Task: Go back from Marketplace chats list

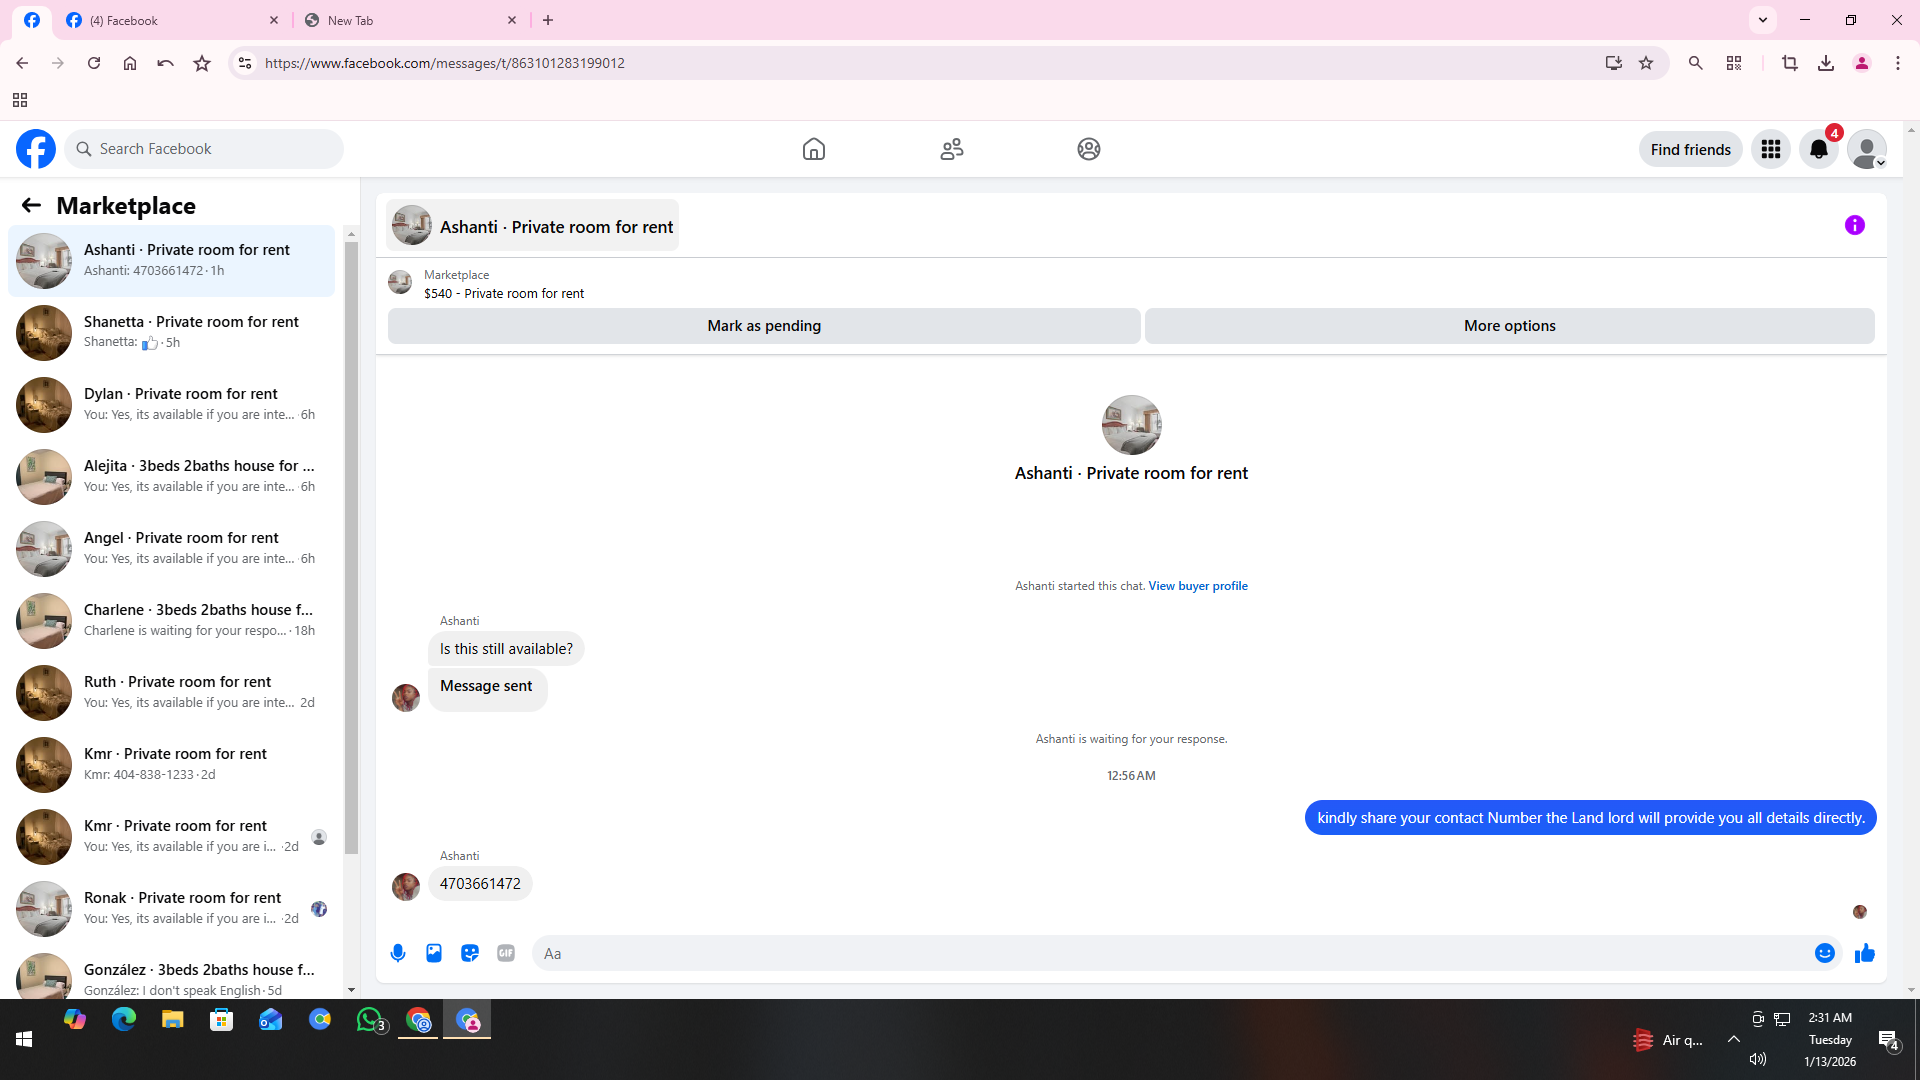Action: (x=31, y=205)
